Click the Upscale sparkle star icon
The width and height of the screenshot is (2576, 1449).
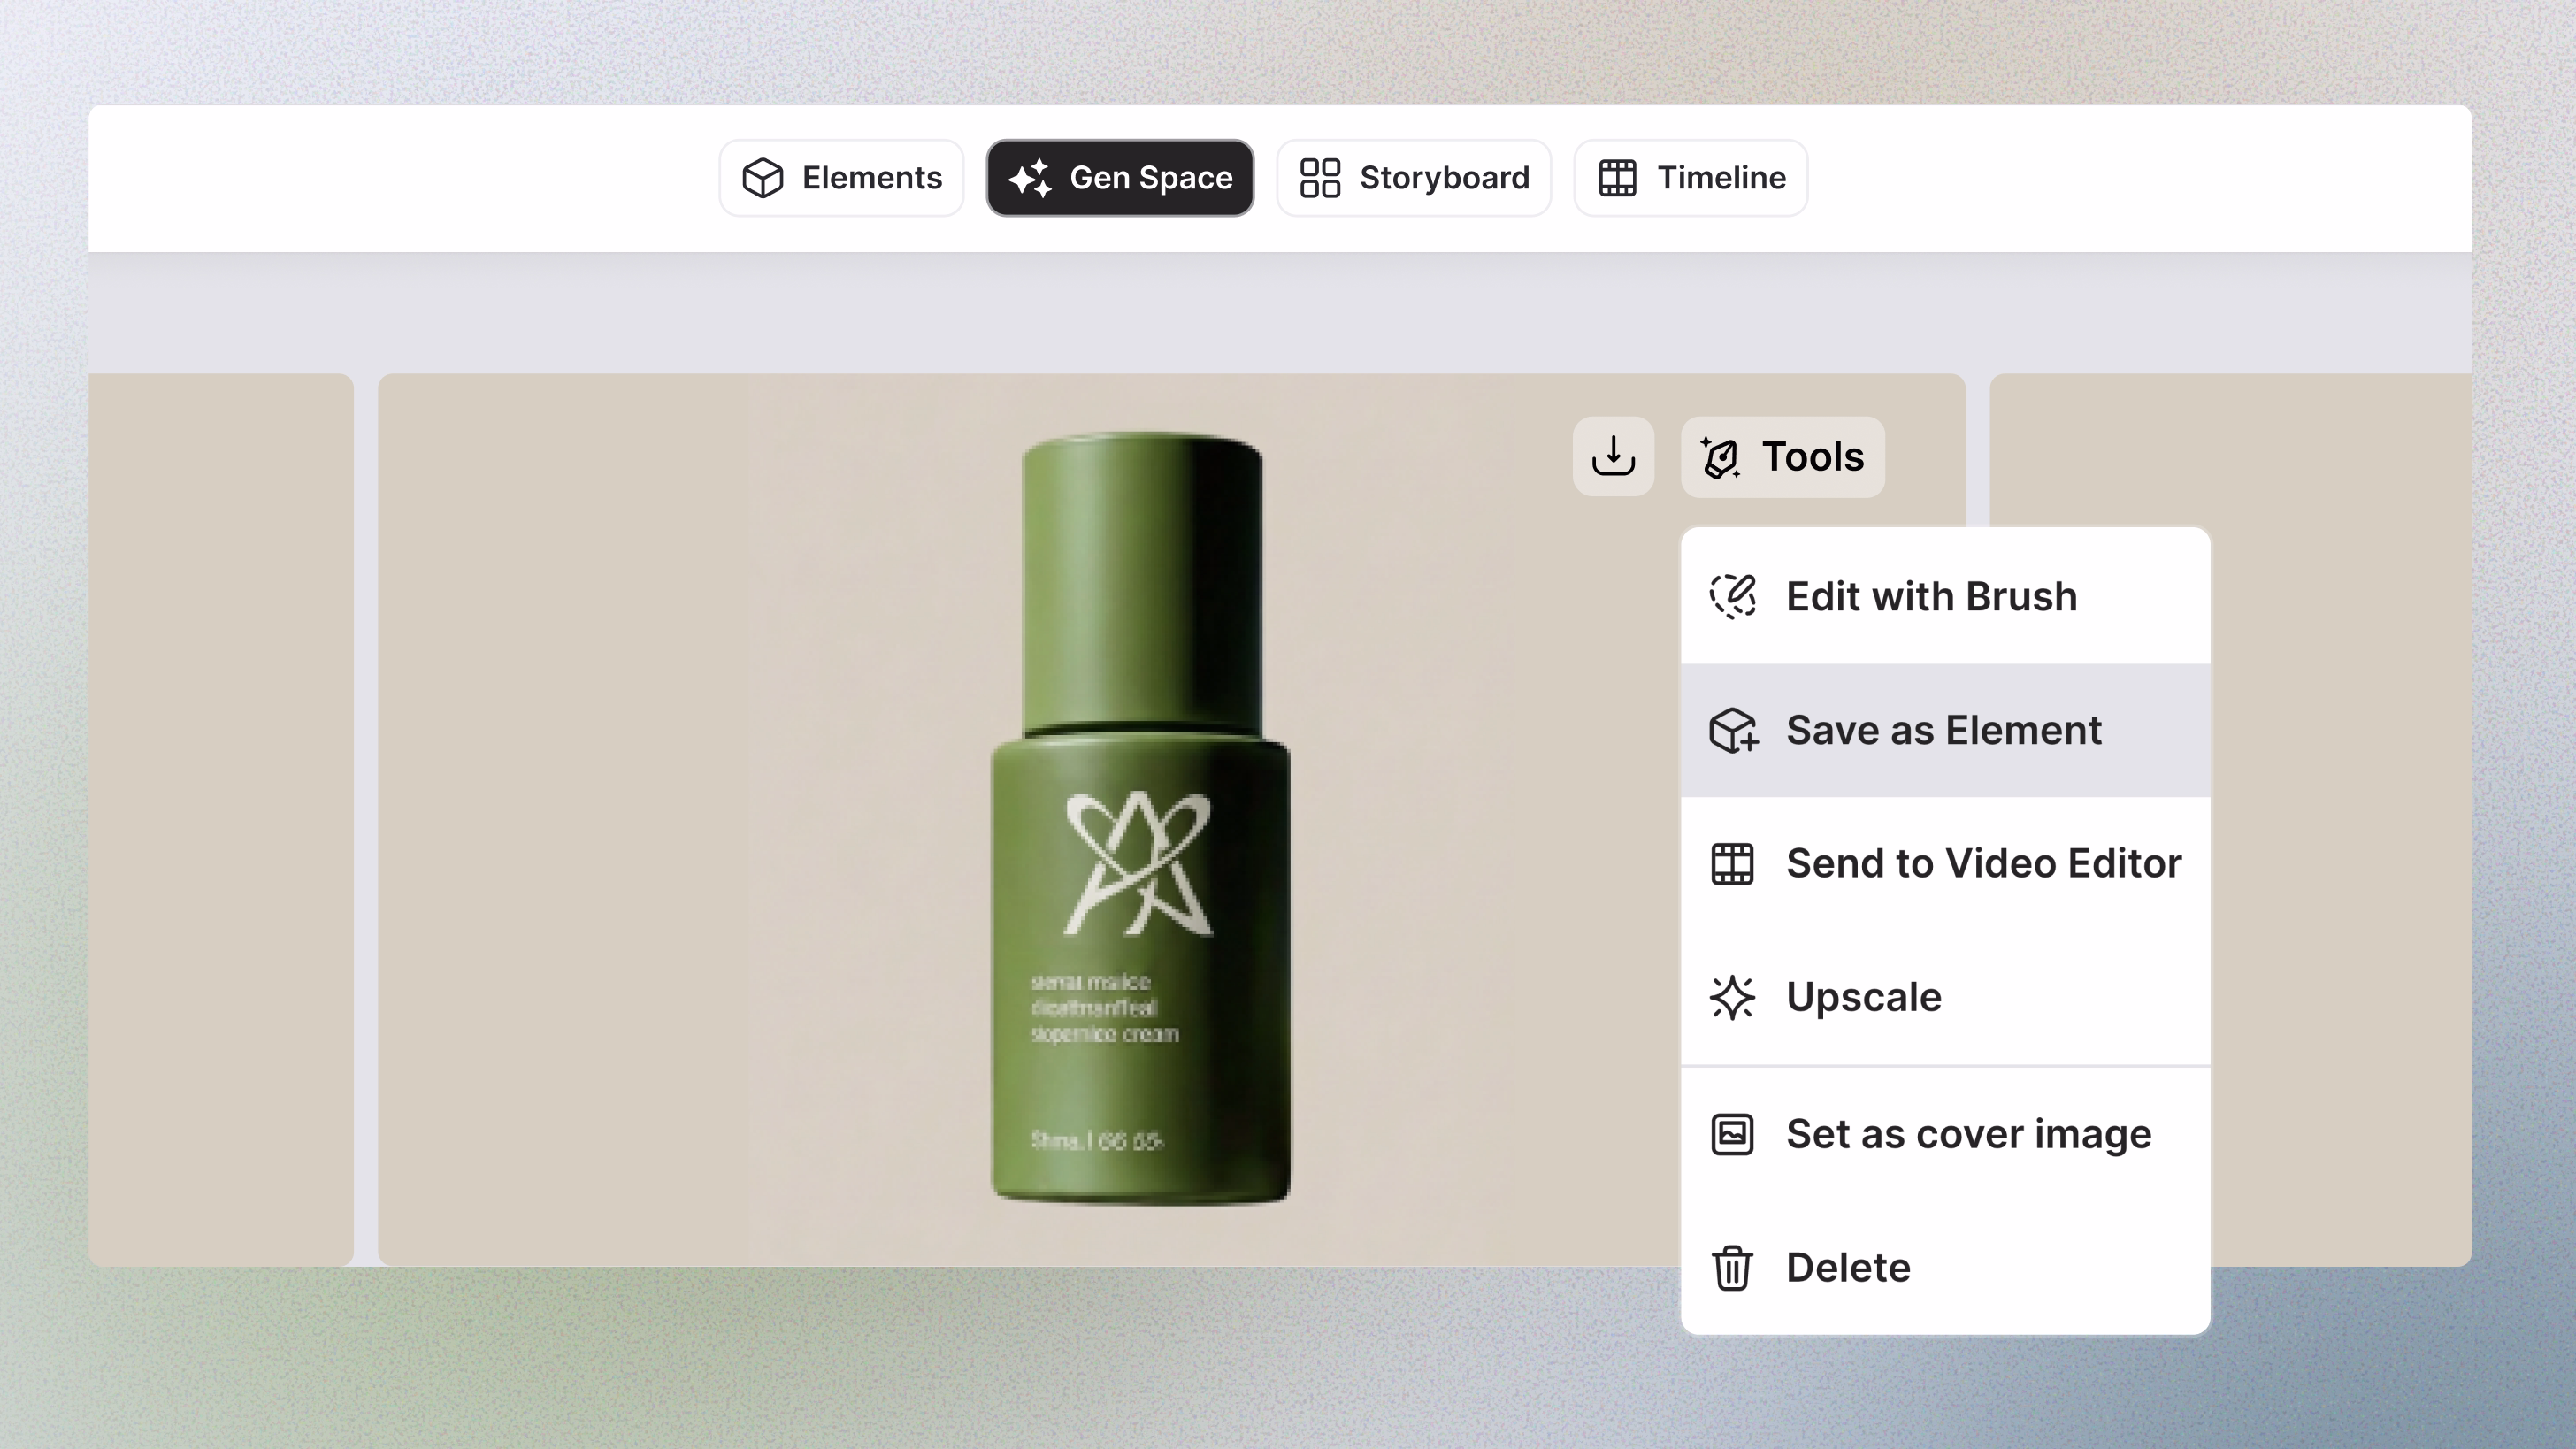click(1732, 997)
